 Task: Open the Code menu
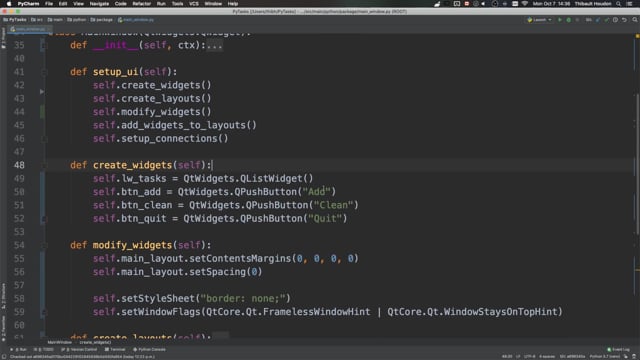pyautogui.click(x=120, y=4)
